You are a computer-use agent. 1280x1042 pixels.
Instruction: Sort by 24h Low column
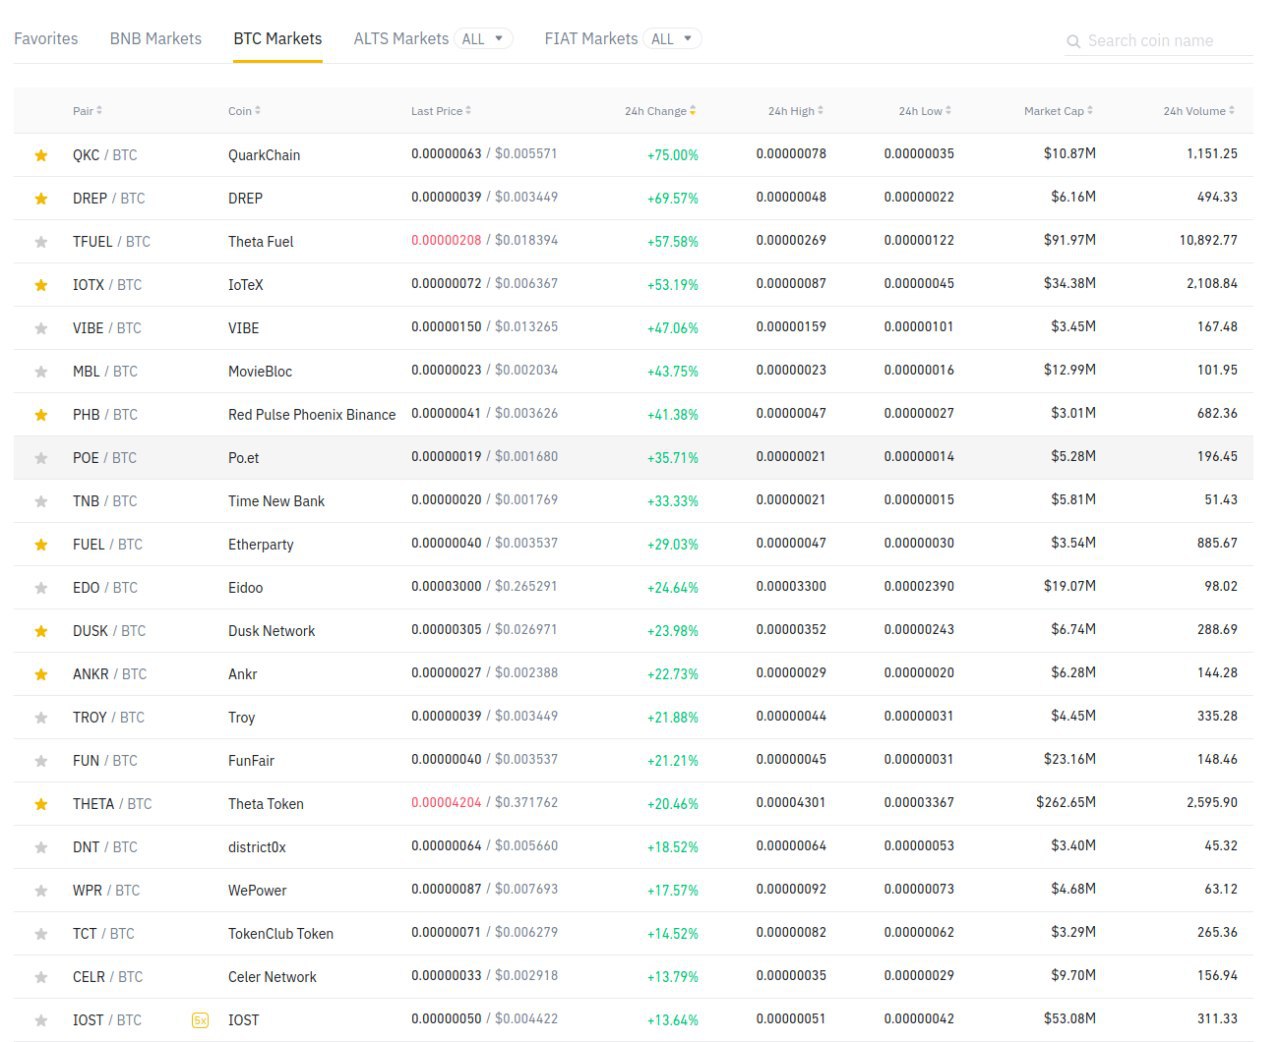(x=924, y=111)
